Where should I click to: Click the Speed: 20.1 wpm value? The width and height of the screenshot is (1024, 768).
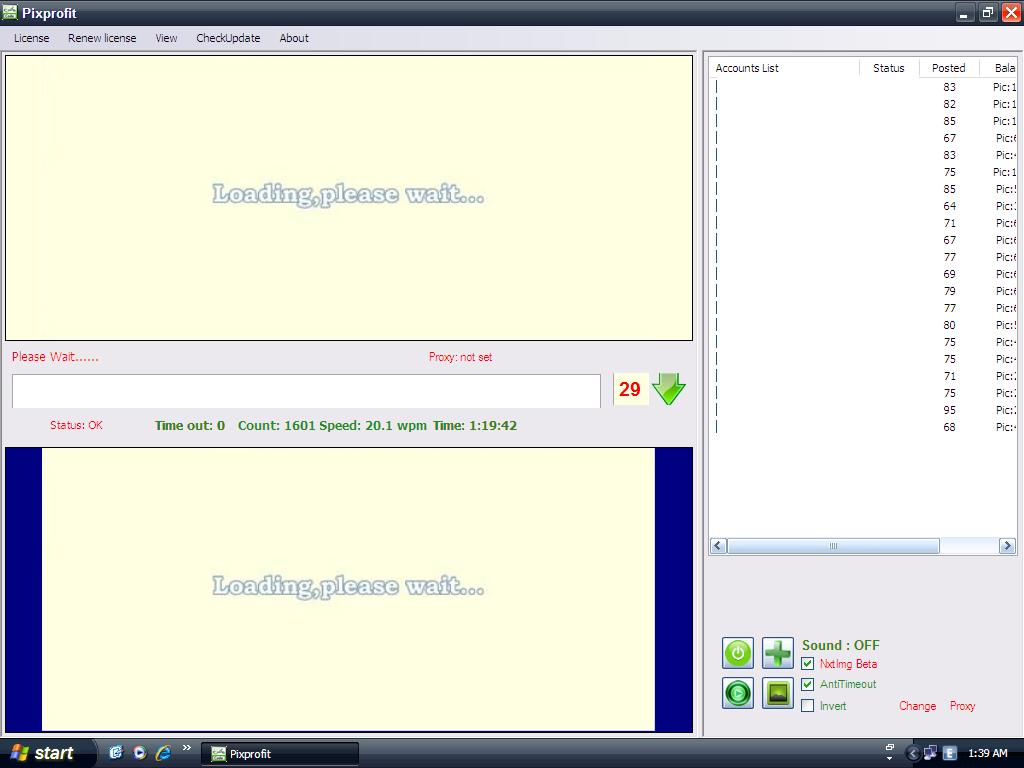[373, 426]
